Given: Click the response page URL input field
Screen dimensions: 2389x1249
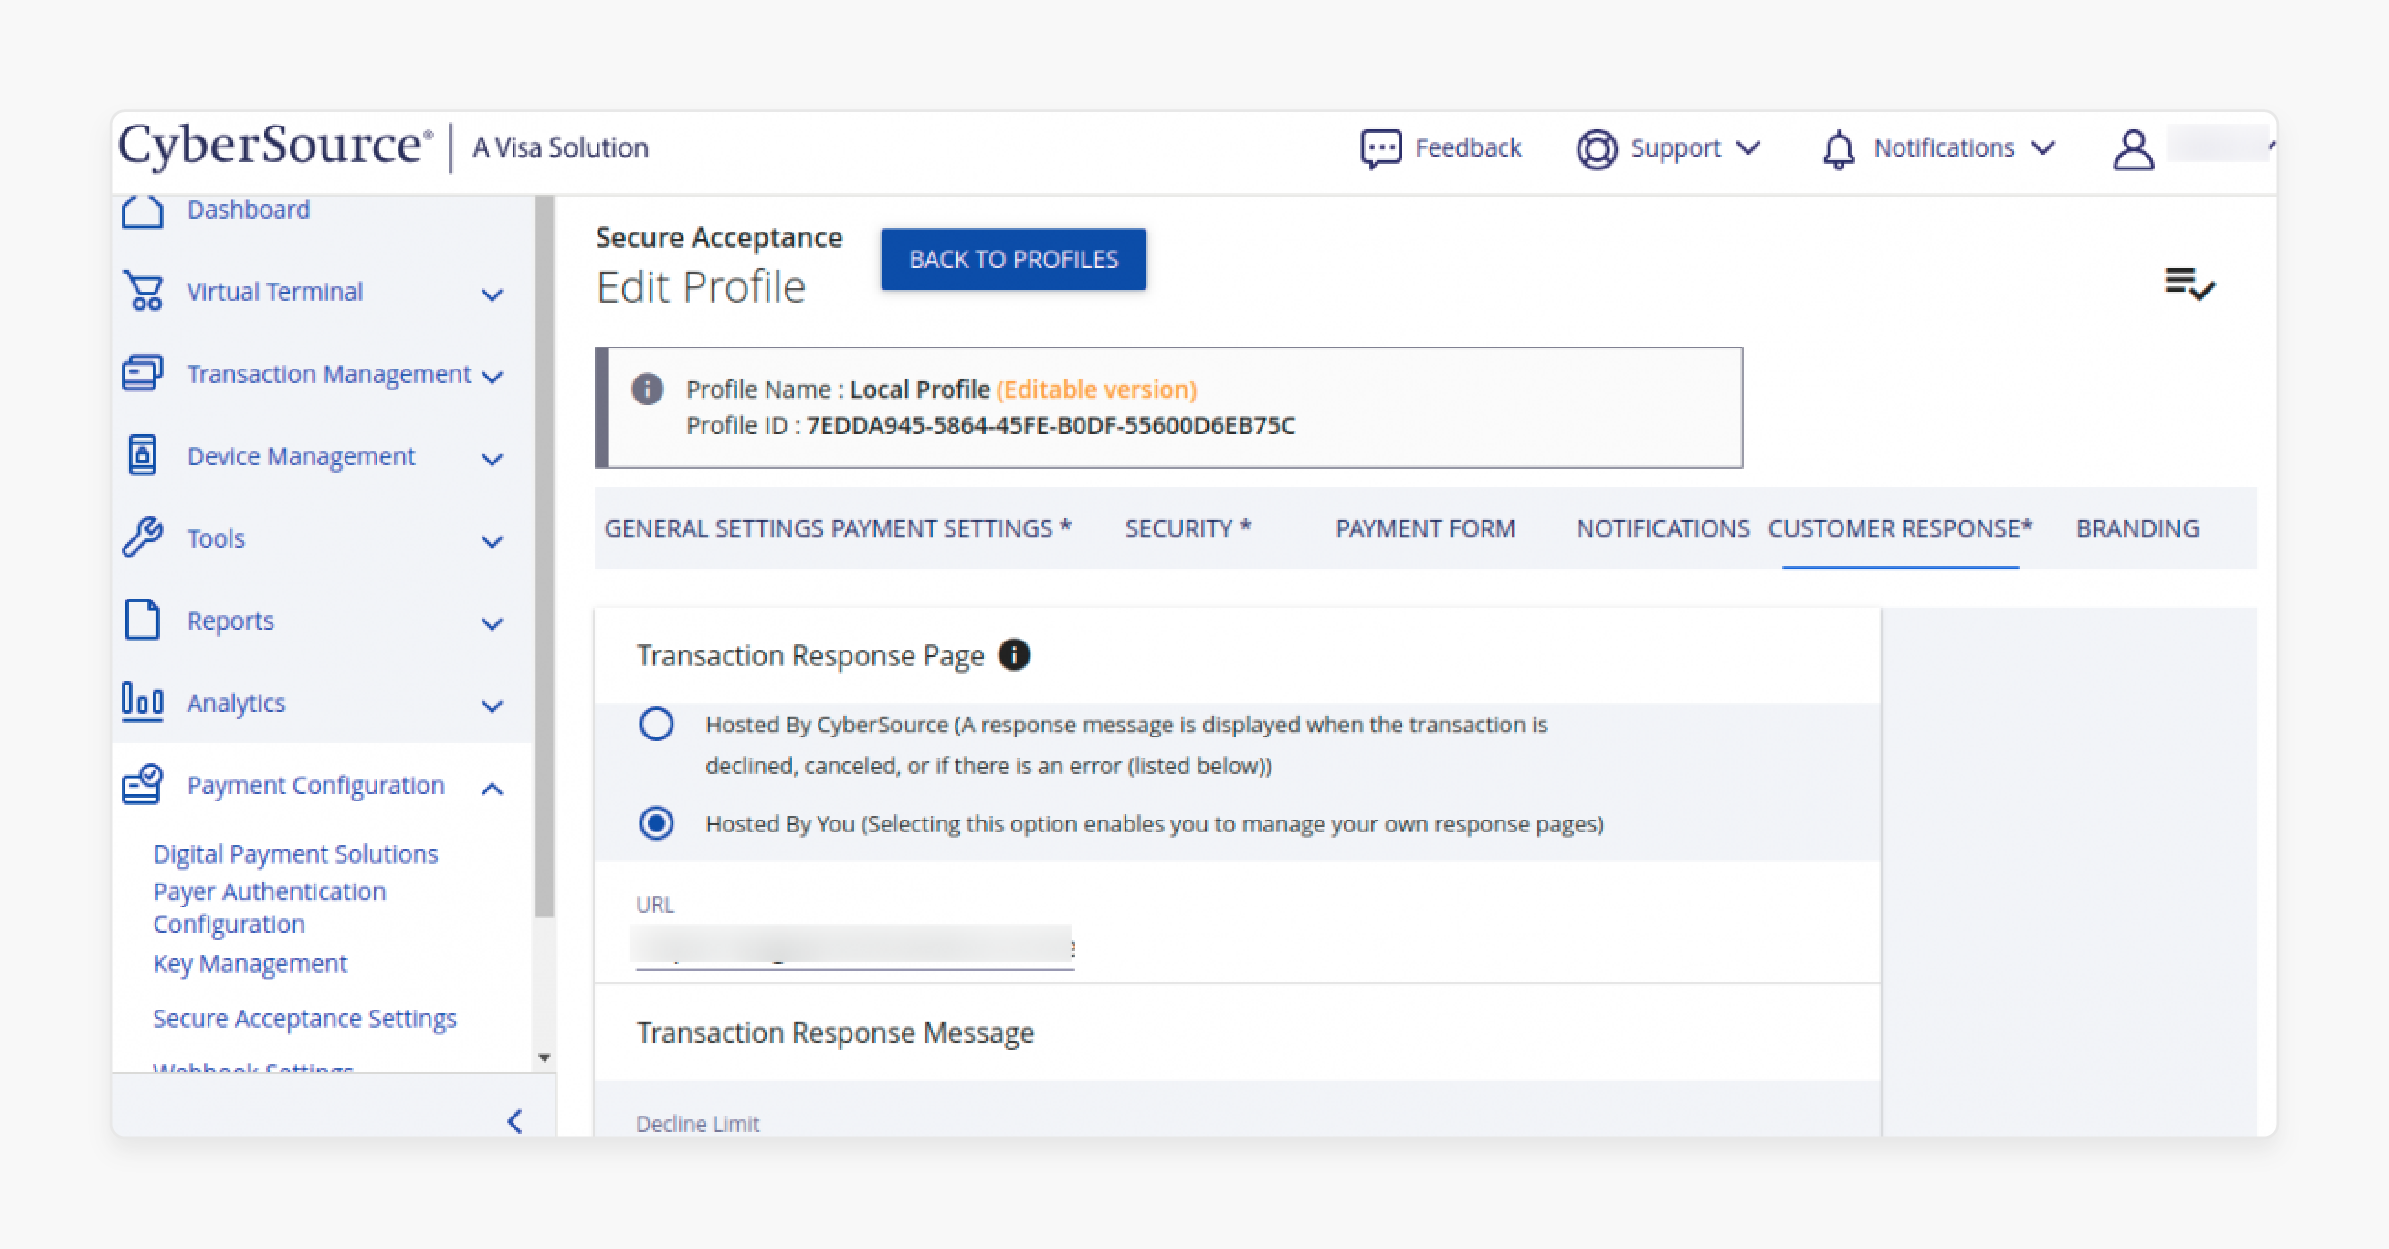Looking at the screenshot, I should [855, 946].
